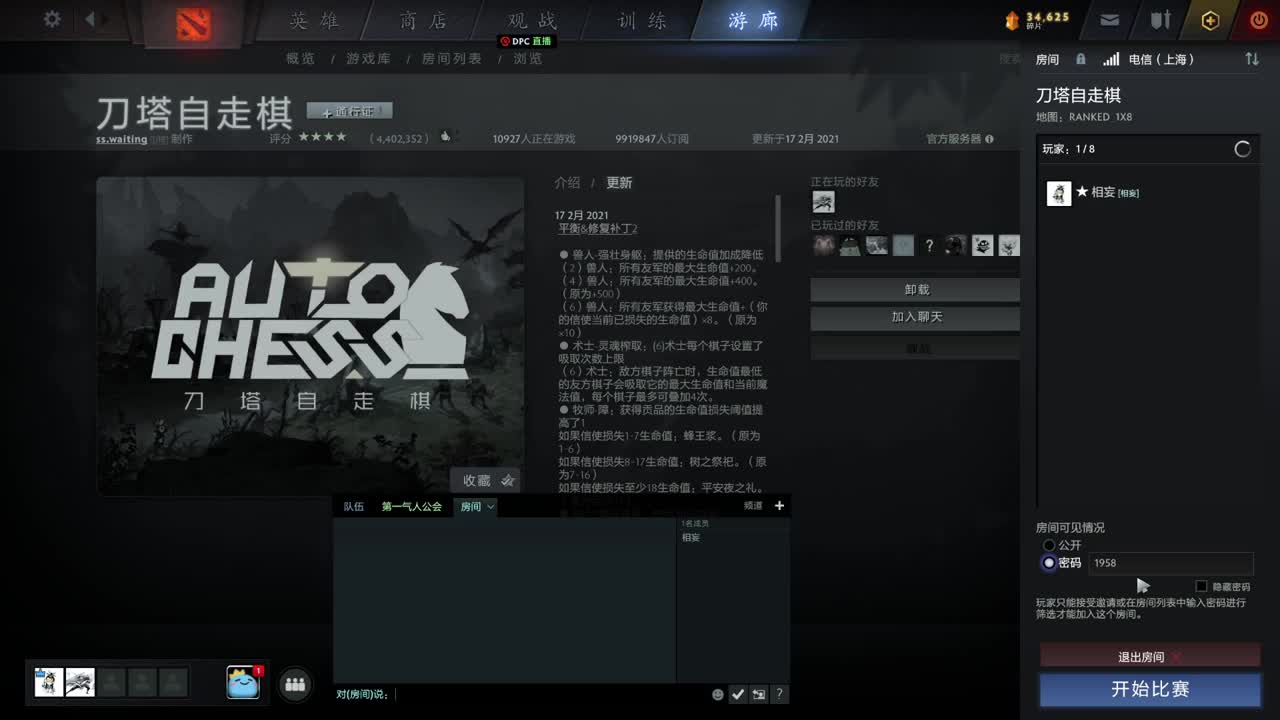Click the Dota Plus hexagon icon
This screenshot has height=720, width=1280.
(1210, 20)
